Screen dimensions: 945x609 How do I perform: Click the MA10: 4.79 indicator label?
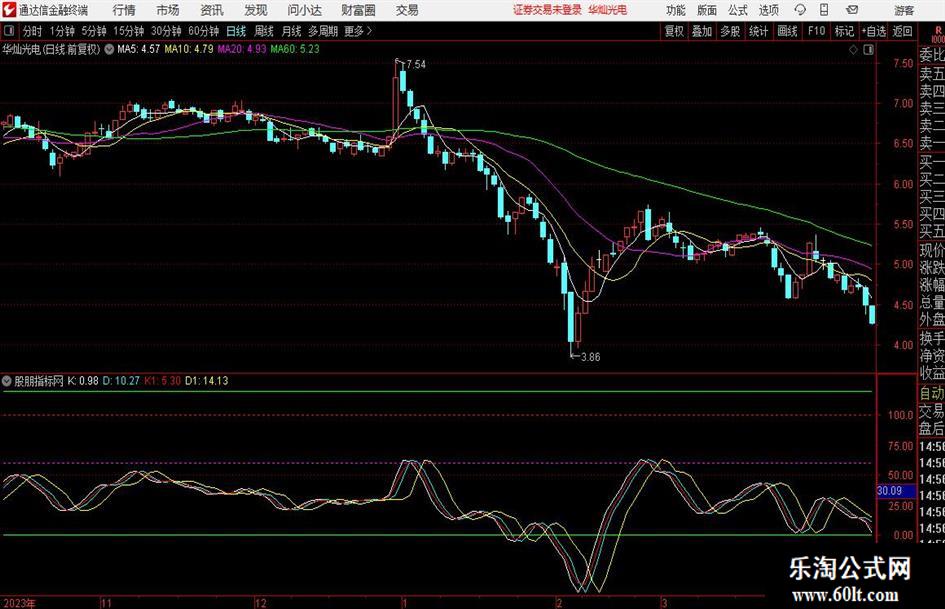pyautogui.click(x=189, y=49)
